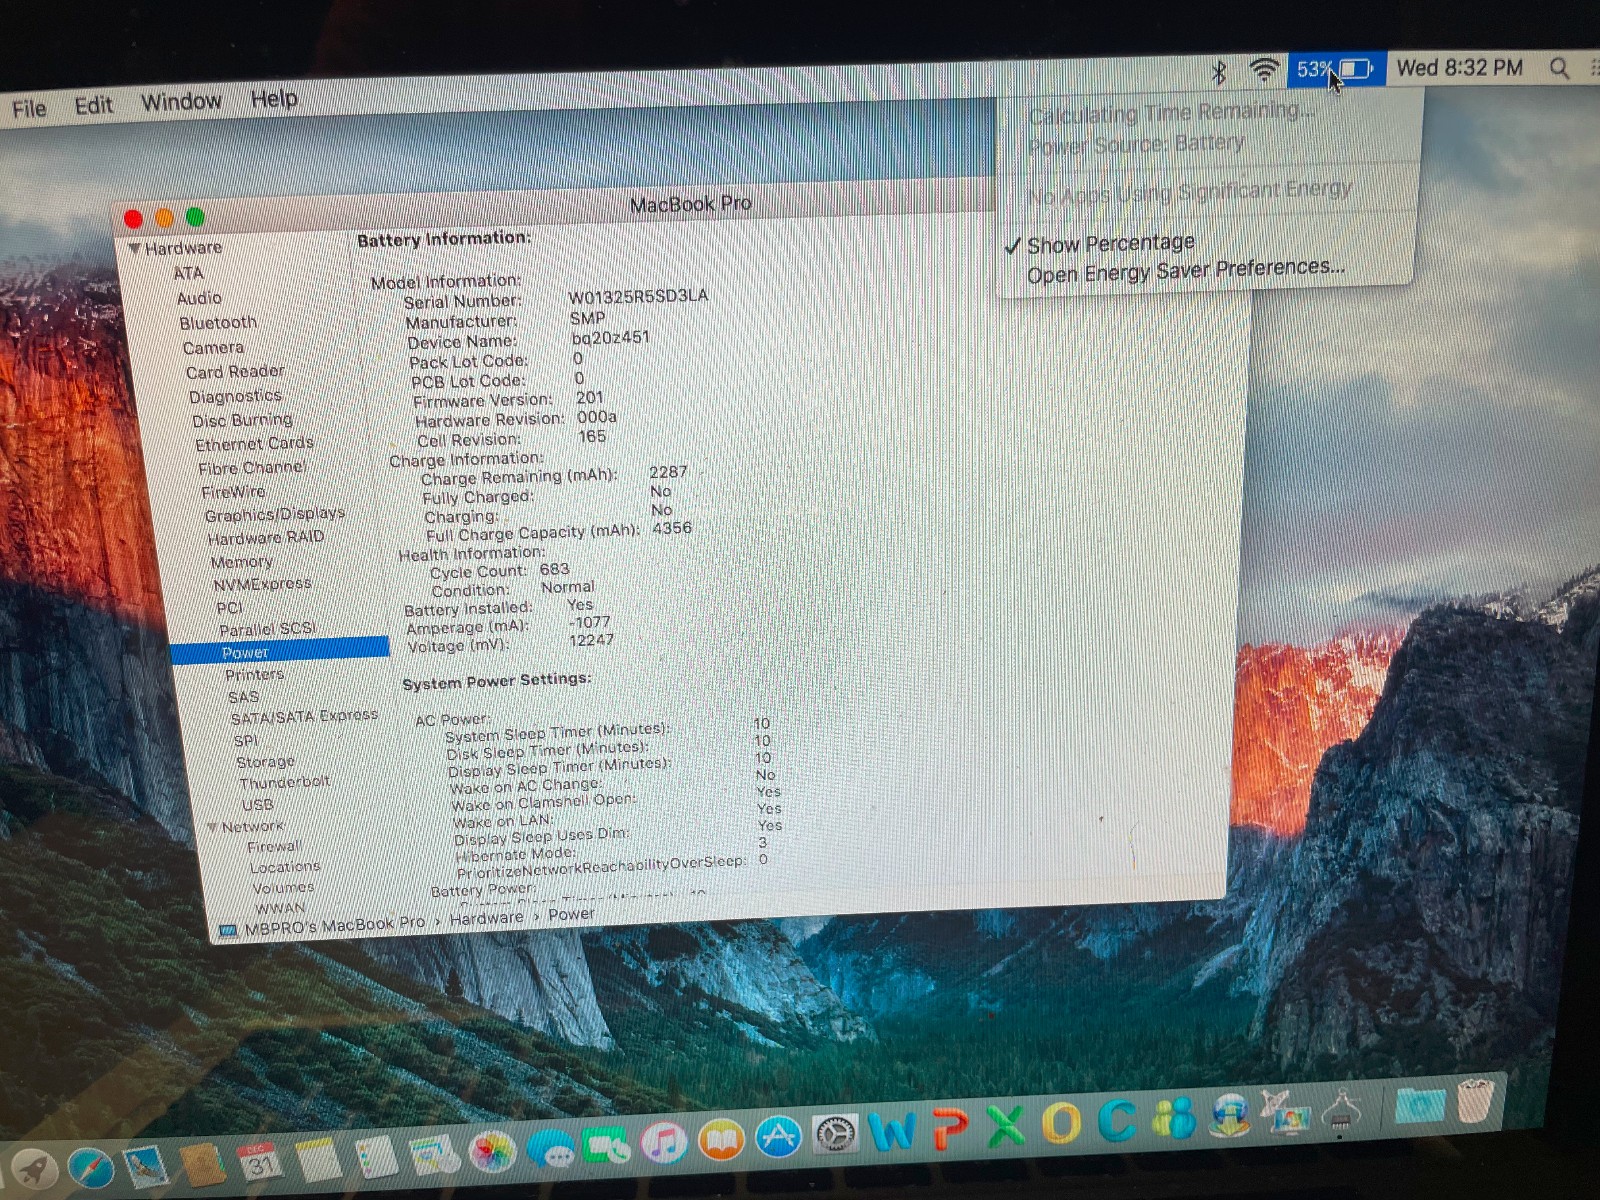The height and width of the screenshot is (1200, 1600).
Task: Open the yellow Notes app in dock
Action: [319, 1159]
